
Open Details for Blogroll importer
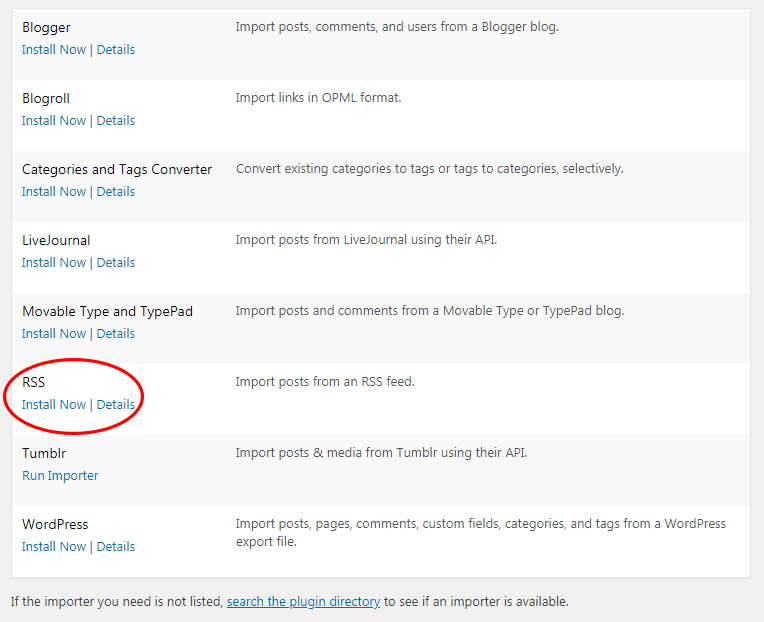click(x=115, y=121)
